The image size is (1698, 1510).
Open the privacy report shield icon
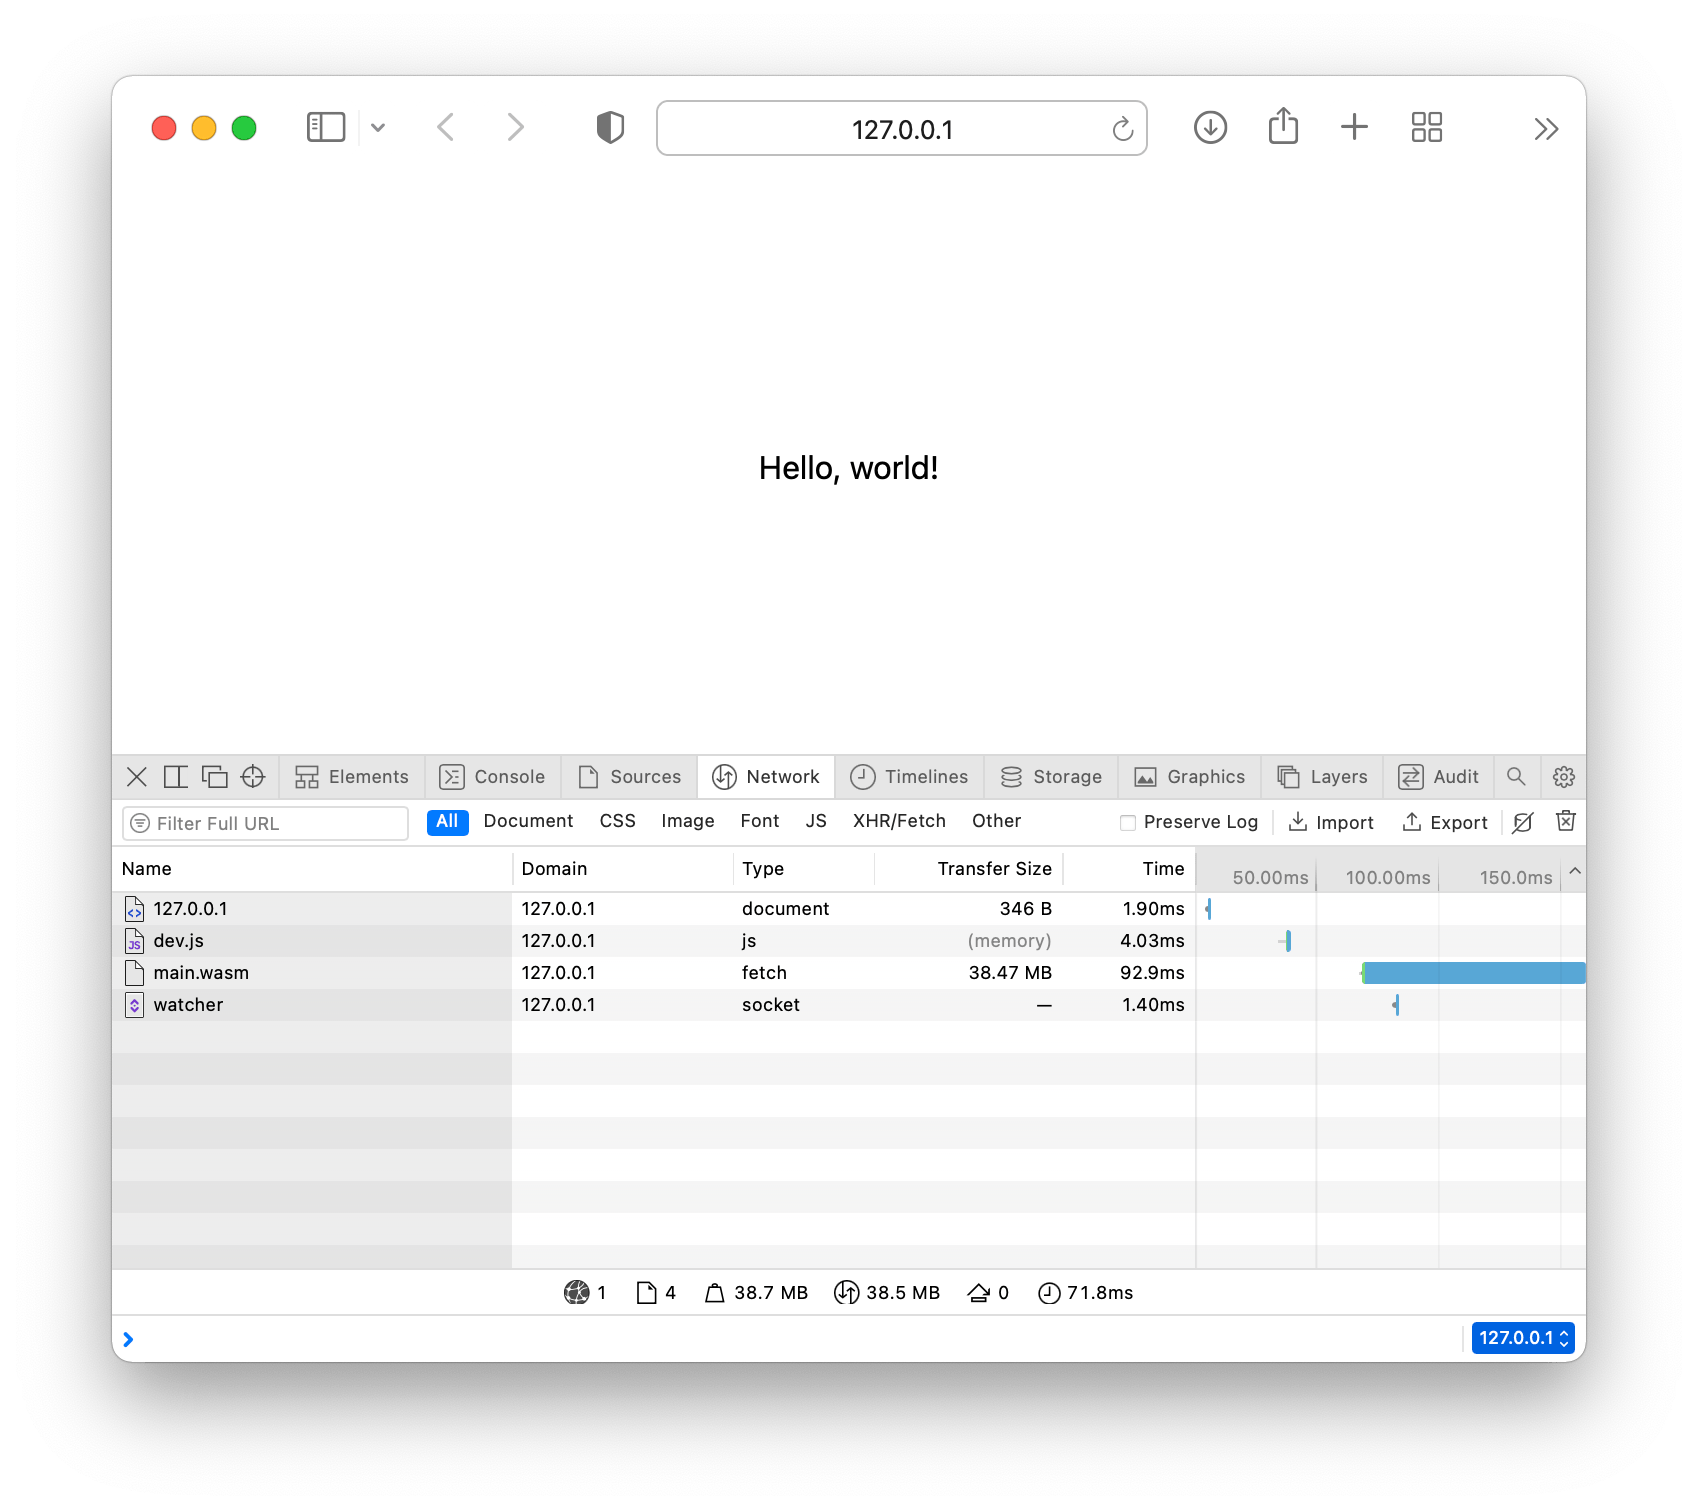(610, 127)
